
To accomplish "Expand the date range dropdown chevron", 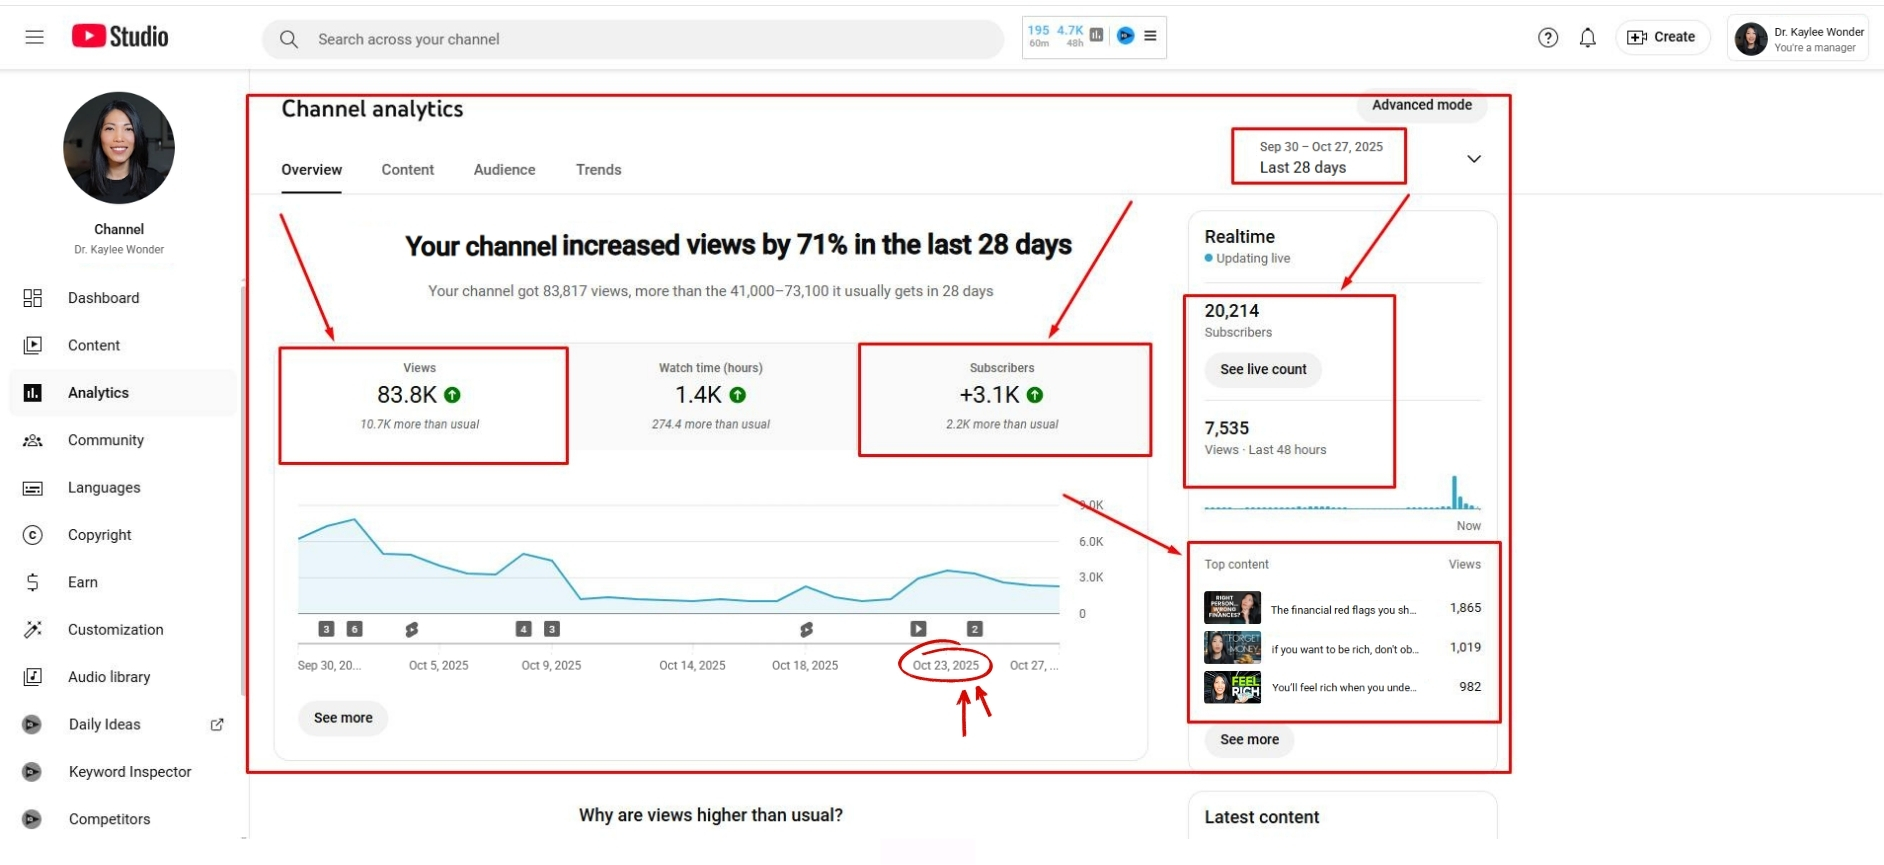I will [x=1473, y=159].
